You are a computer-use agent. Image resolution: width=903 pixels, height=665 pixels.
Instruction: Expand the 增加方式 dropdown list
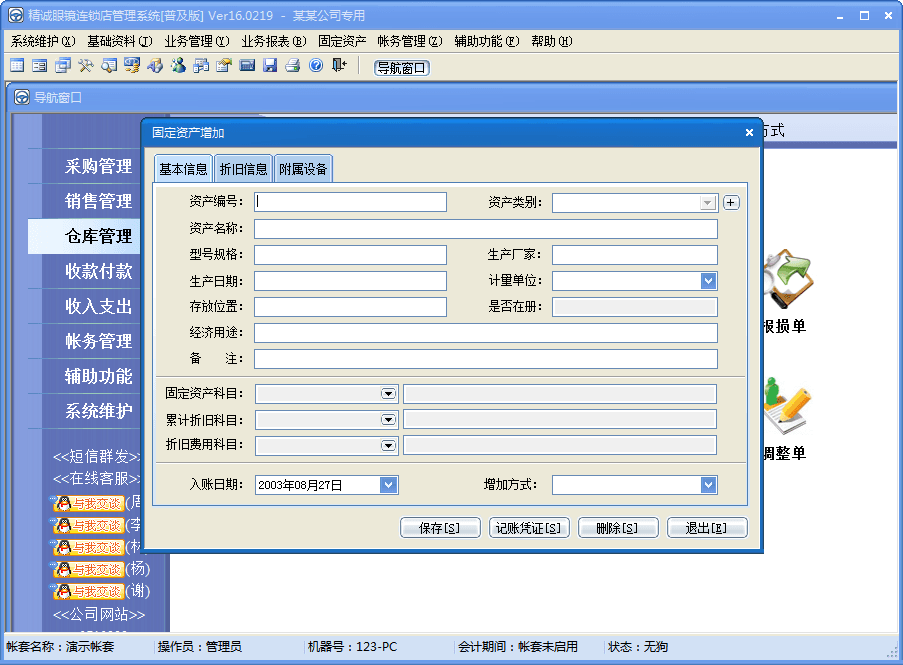pos(708,485)
